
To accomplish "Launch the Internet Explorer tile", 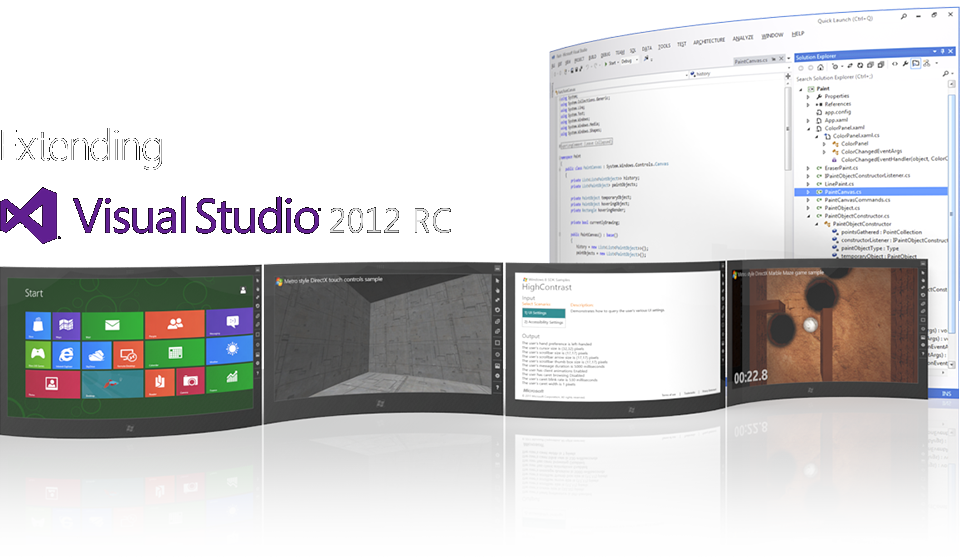I will (x=67, y=354).
